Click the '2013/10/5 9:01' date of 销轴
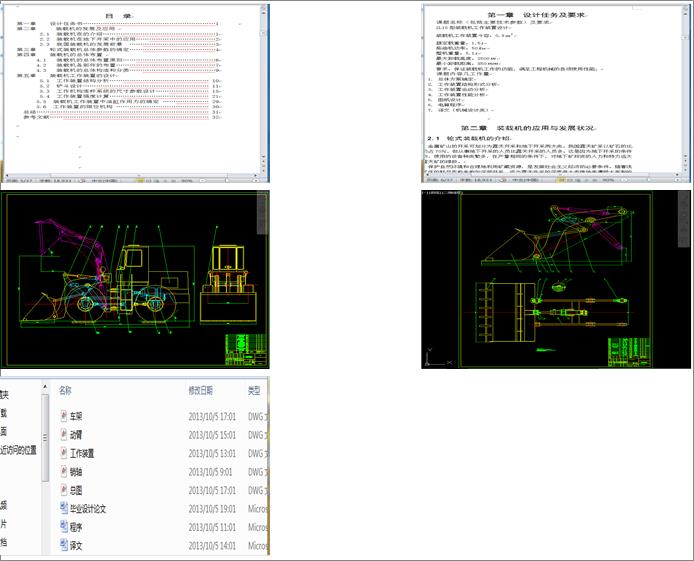Image resolution: width=694 pixels, height=561 pixels. 210,472
